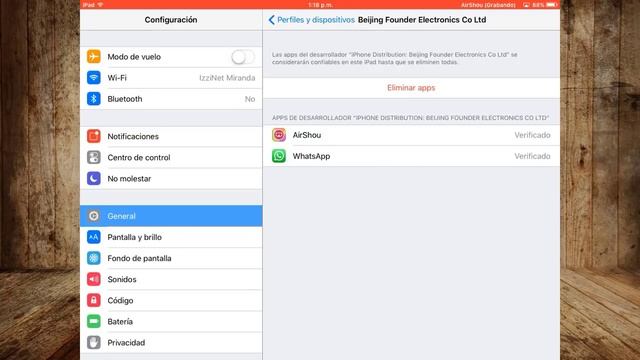Tap the iPad carrier label
This screenshot has width=640, height=360.
click(x=89, y=5)
